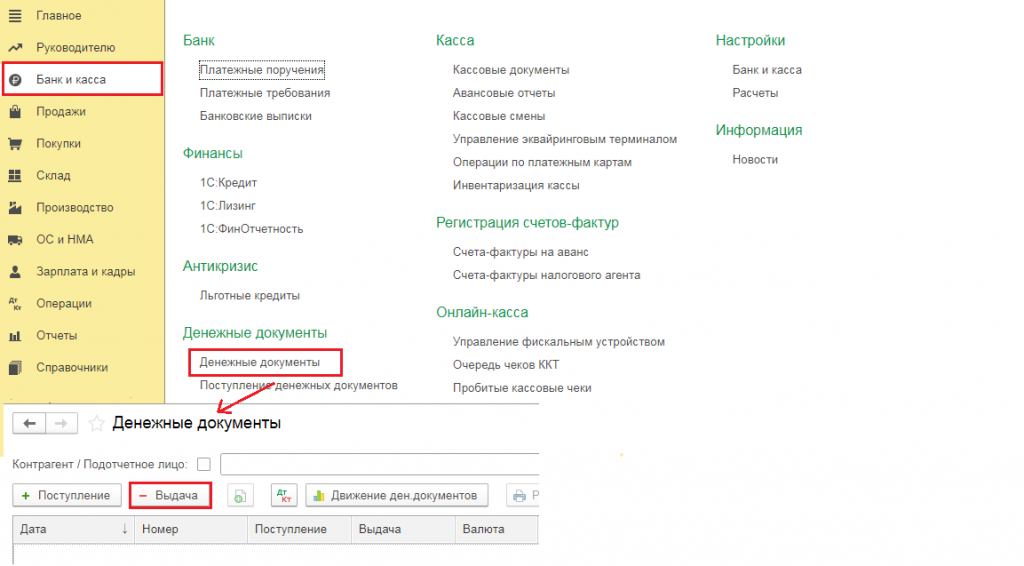Open Банковские выписки
Screen dimensions: 1024x566
(x=256, y=116)
